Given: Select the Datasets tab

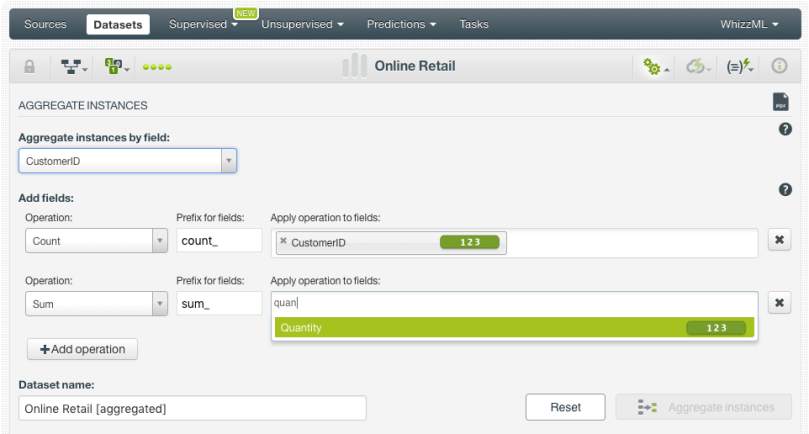Looking at the screenshot, I should click(x=118, y=24).
